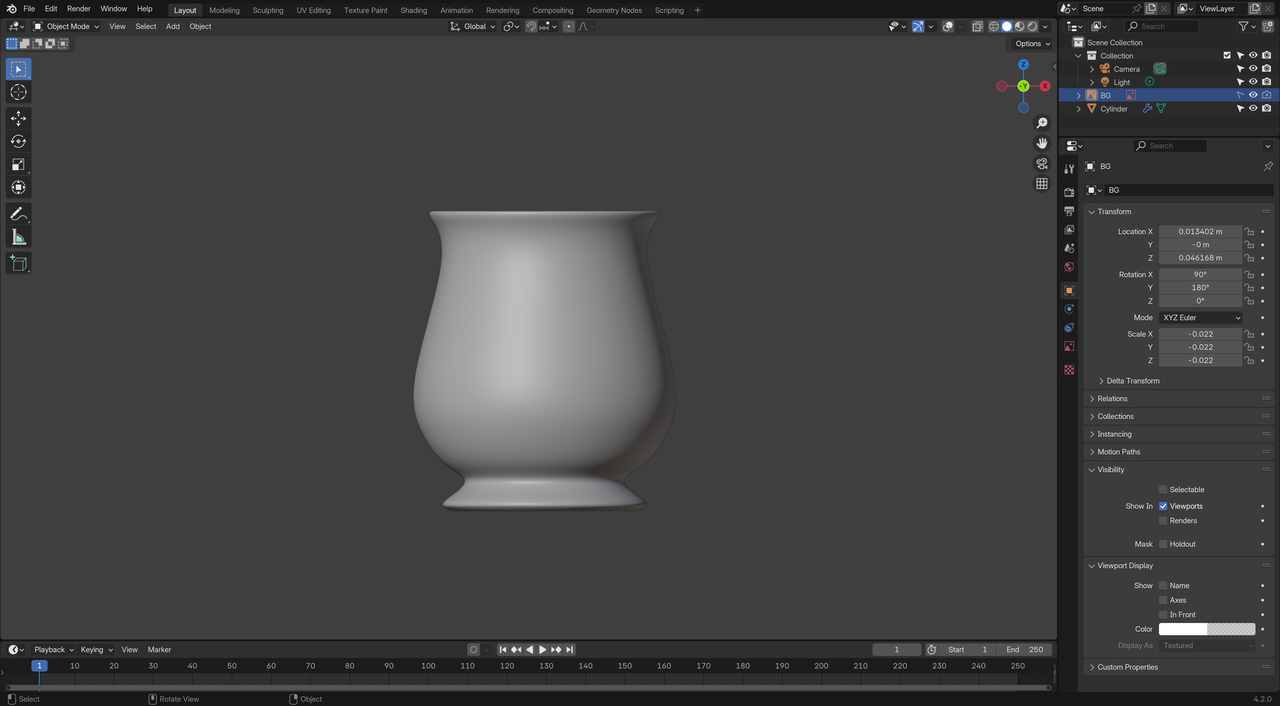Open the Global transform orientation dropdown
The width and height of the screenshot is (1280, 706).
pos(472,27)
